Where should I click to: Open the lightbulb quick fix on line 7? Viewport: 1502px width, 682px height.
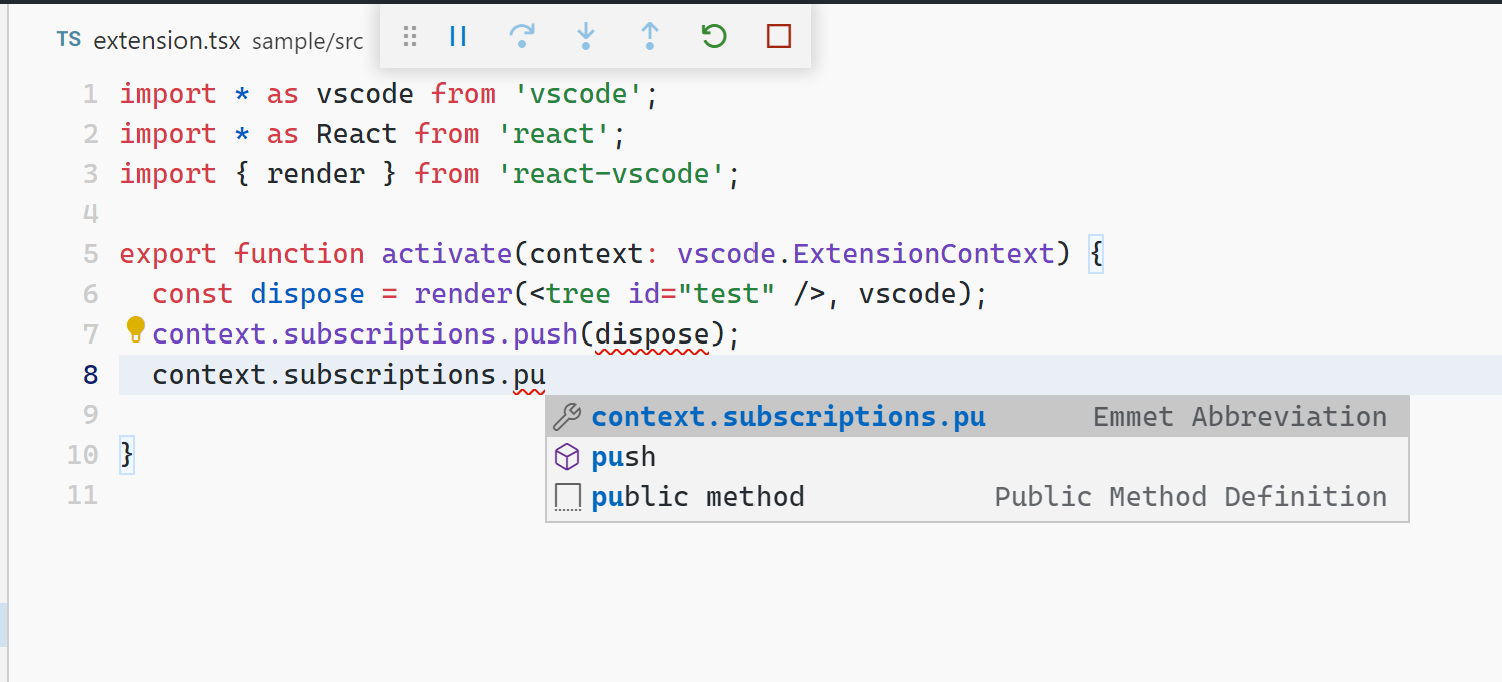pyautogui.click(x=136, y=330)
